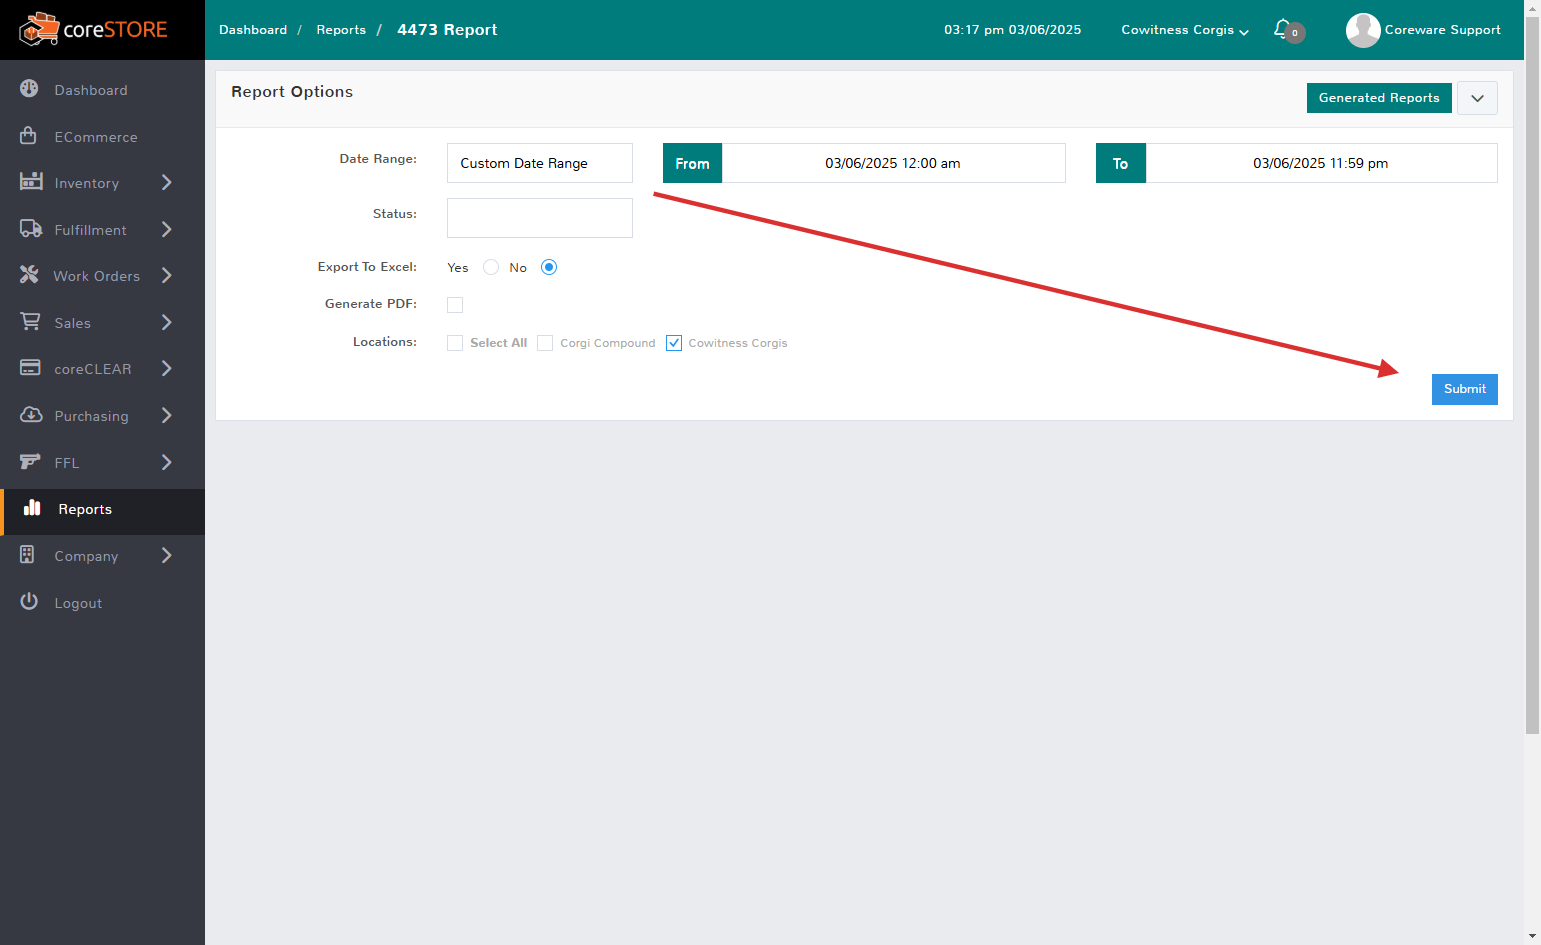Expand the Sales submenu chevron

tap(167, 322)
